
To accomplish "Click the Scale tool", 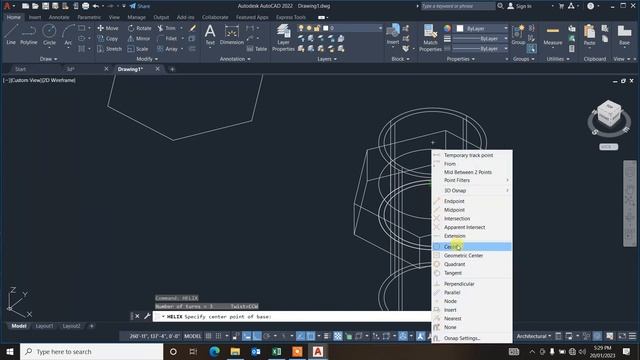I will point(138,49).
